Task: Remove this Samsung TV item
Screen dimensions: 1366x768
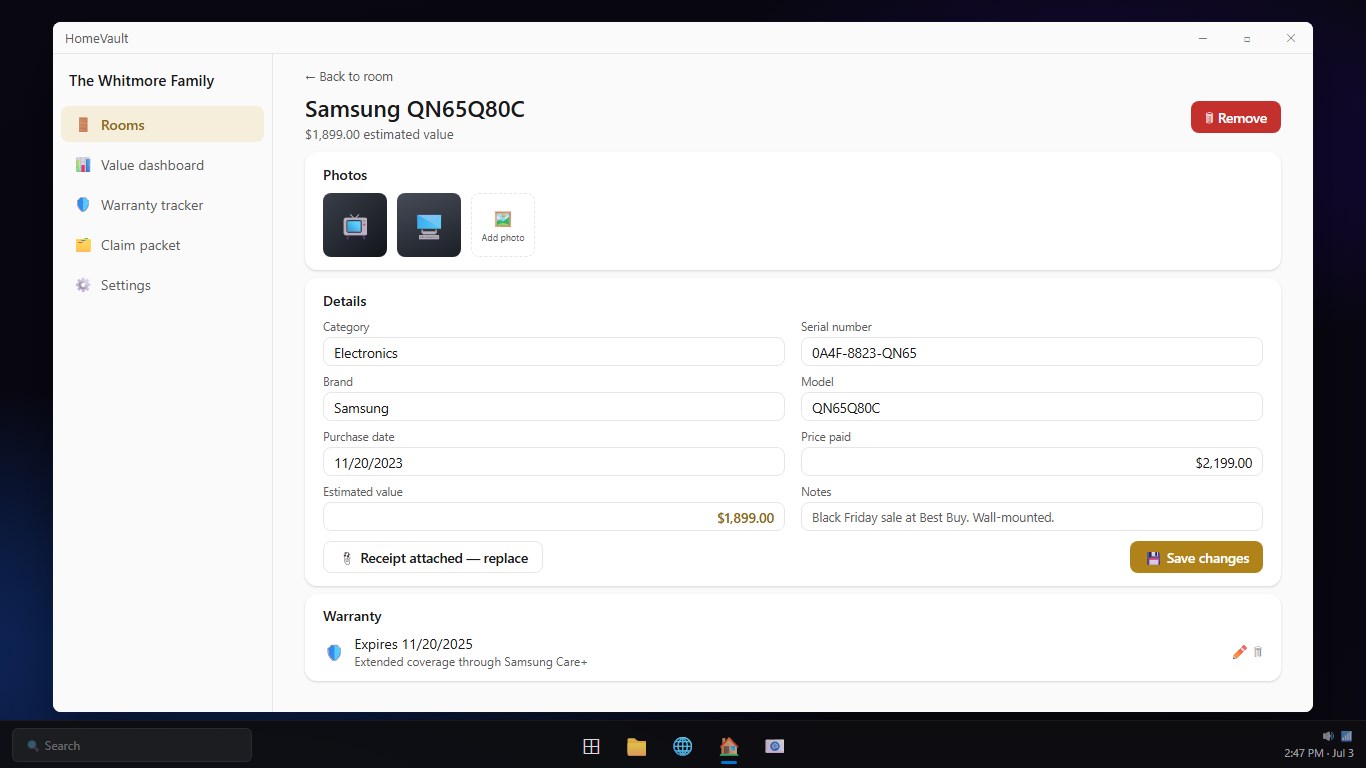Action: tap(1235, 117)
